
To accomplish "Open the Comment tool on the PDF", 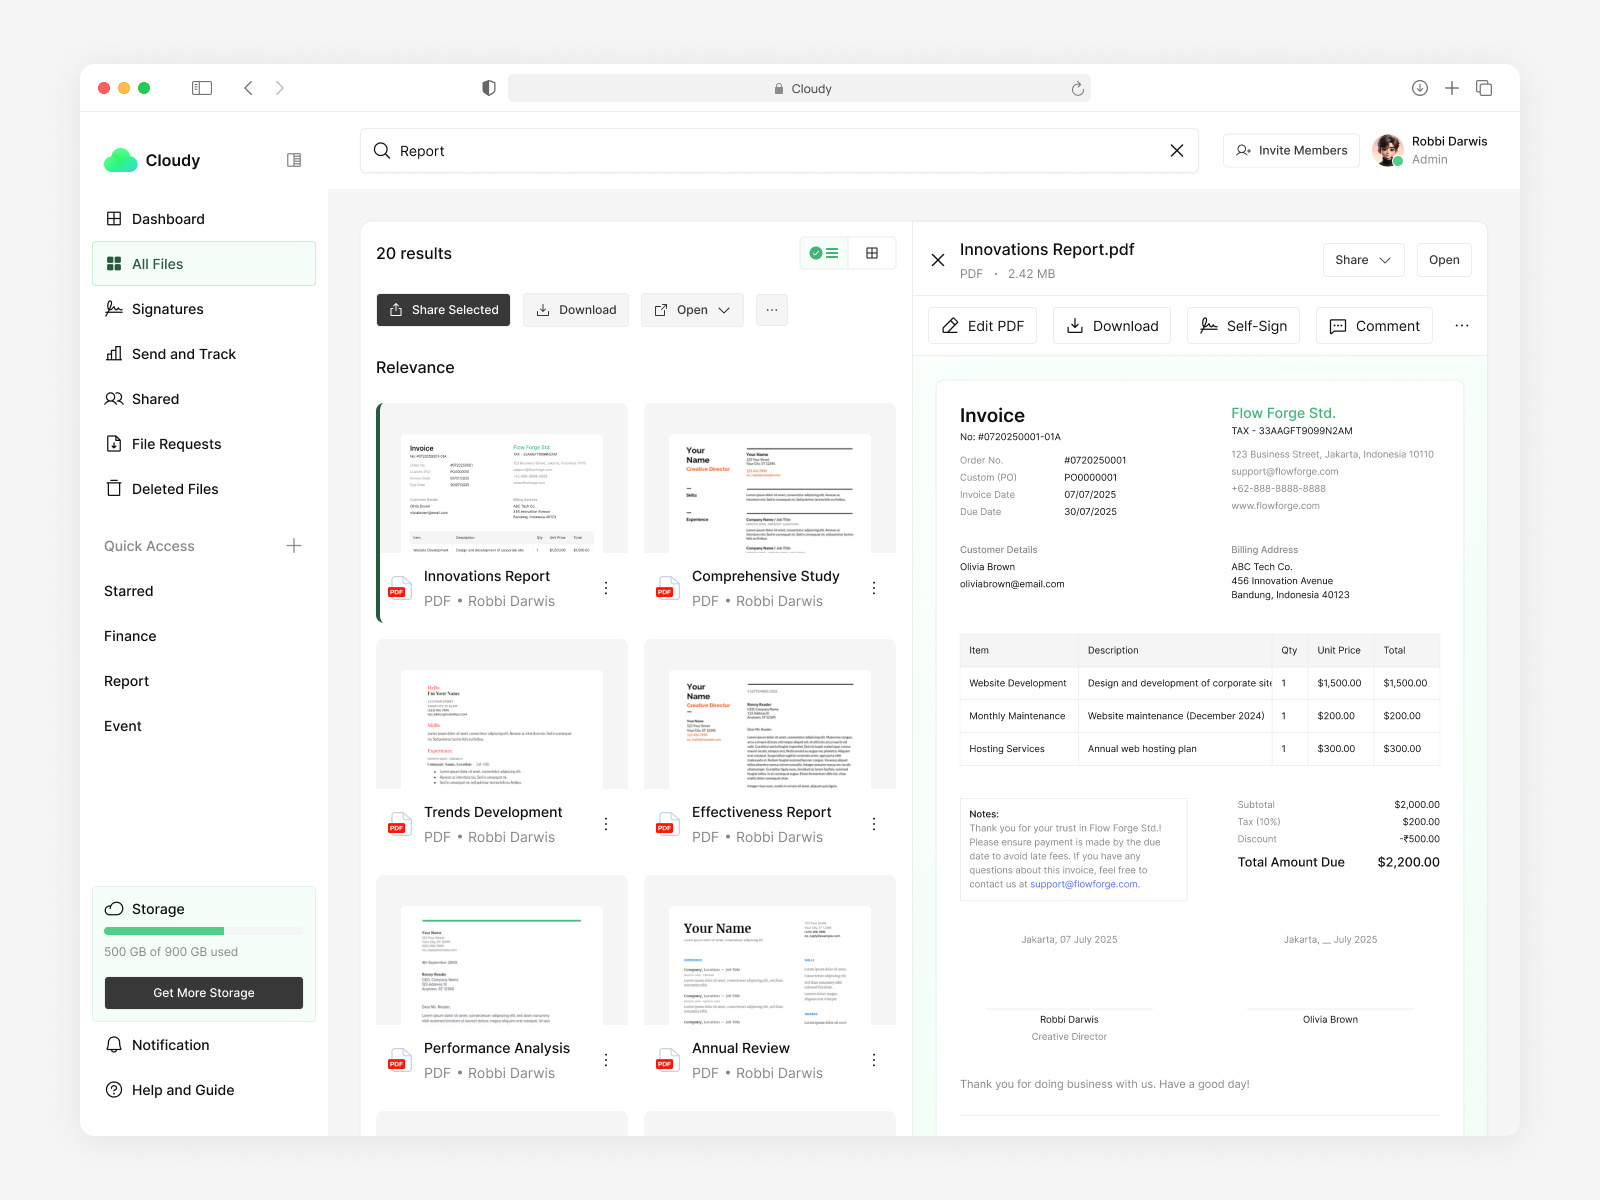I will tap(1374, 325).
